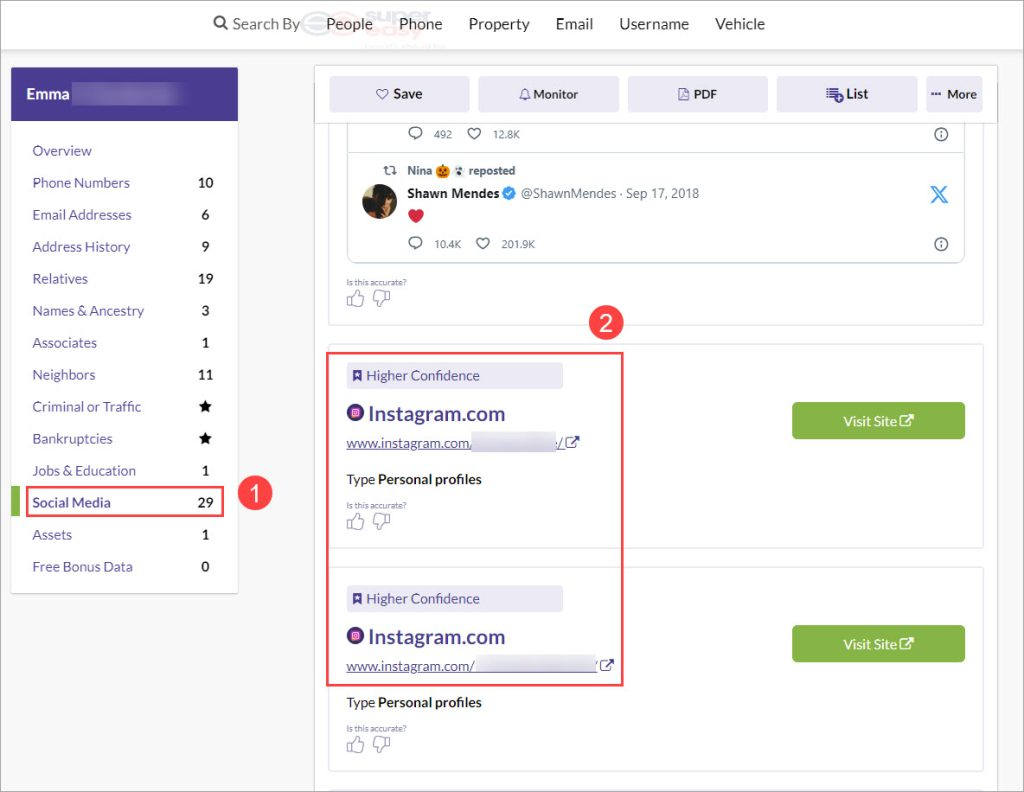
Task: Thumbs up the second Instagram result
Action: 355,745
